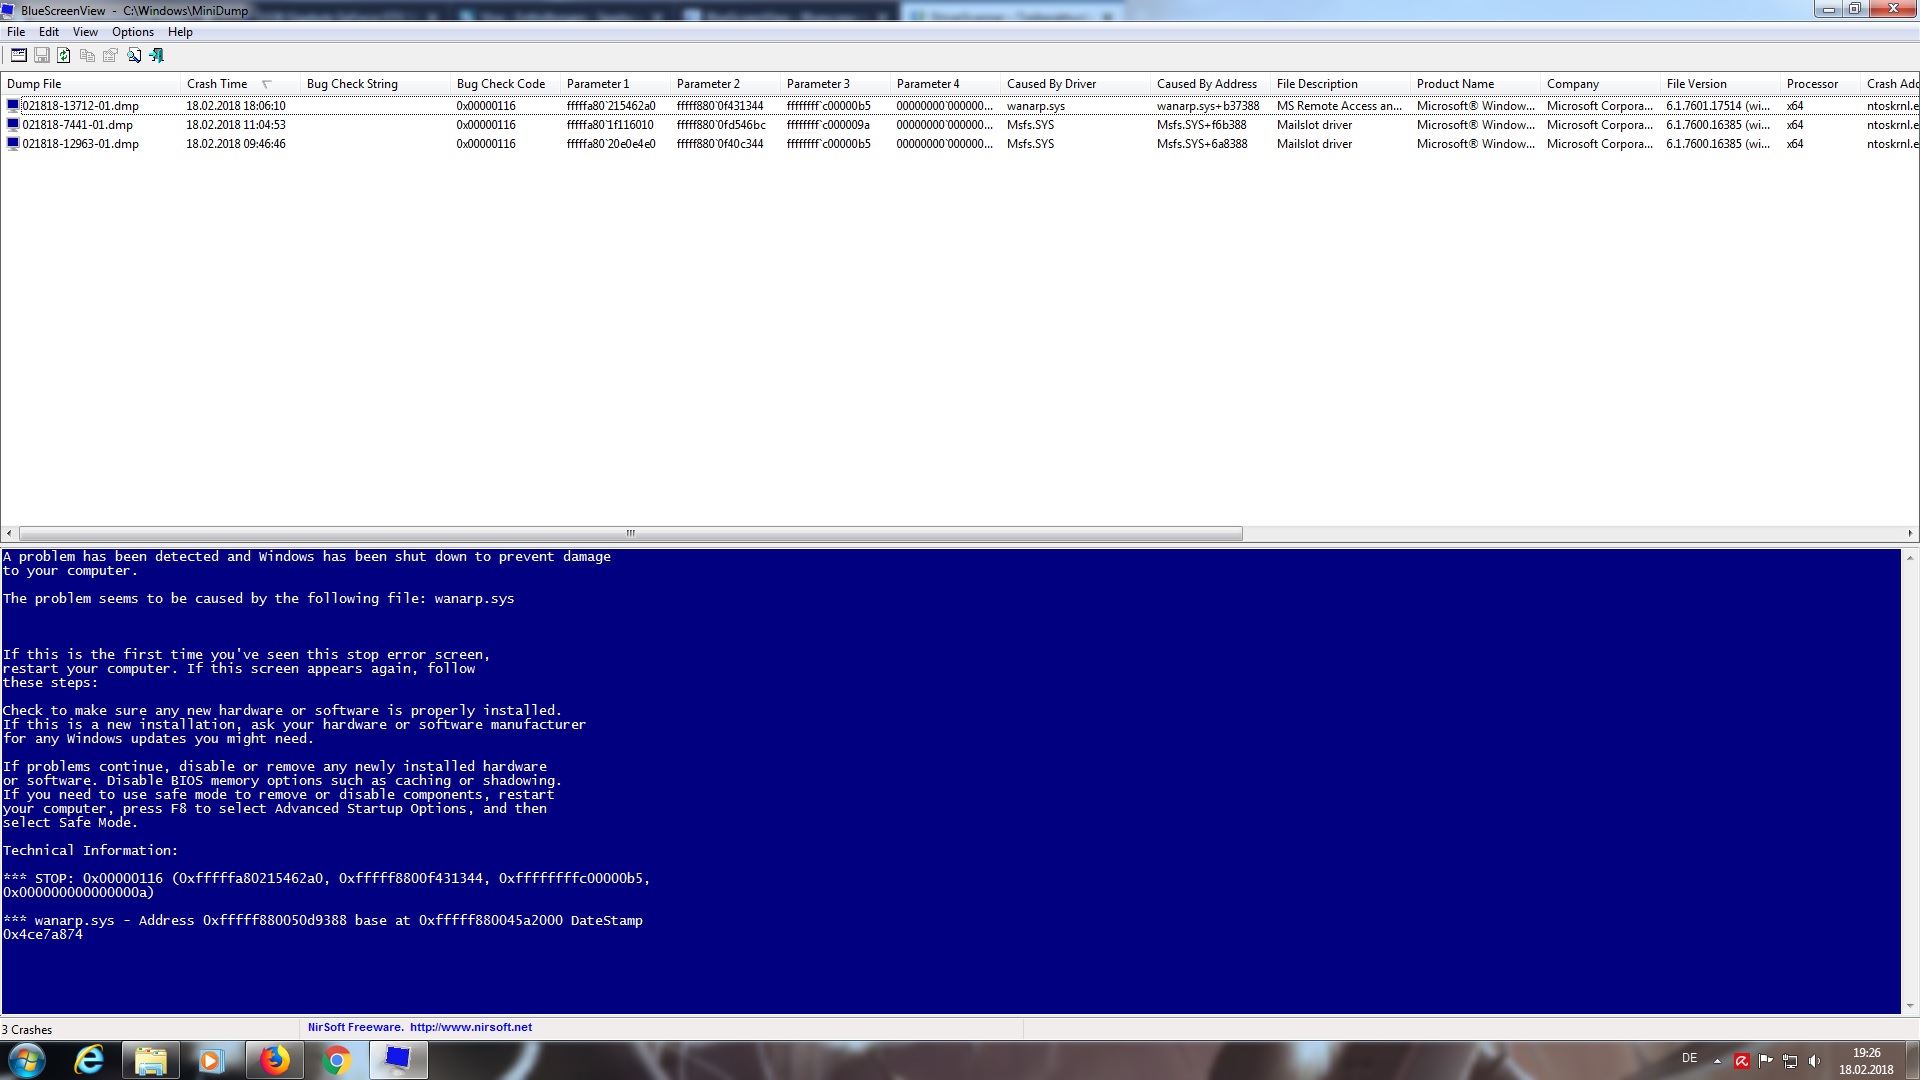Open the nirsoft.net website link

pyautogui.click(x=470, y=1027)
